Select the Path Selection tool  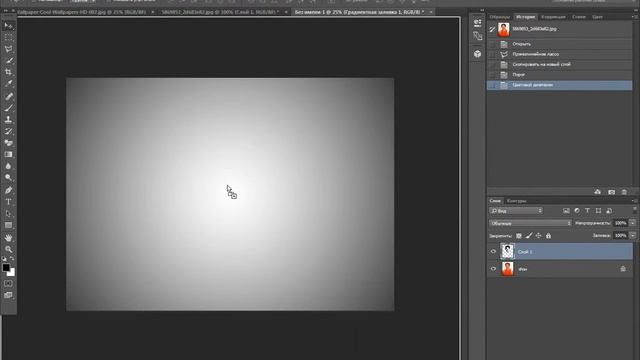[x=8, y=213]
